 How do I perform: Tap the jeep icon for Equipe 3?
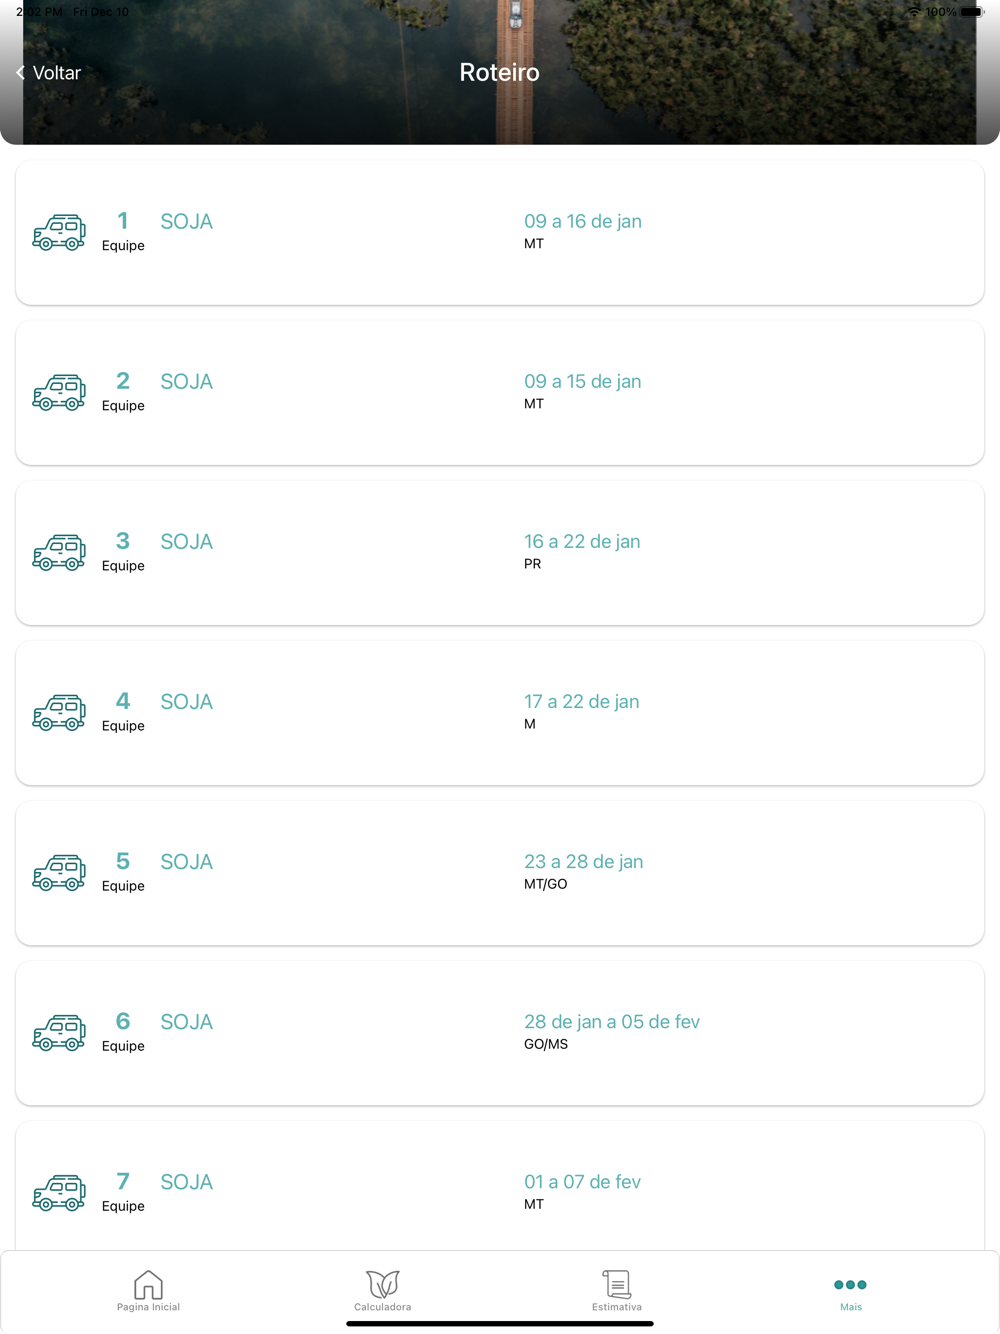pos(59,552)
